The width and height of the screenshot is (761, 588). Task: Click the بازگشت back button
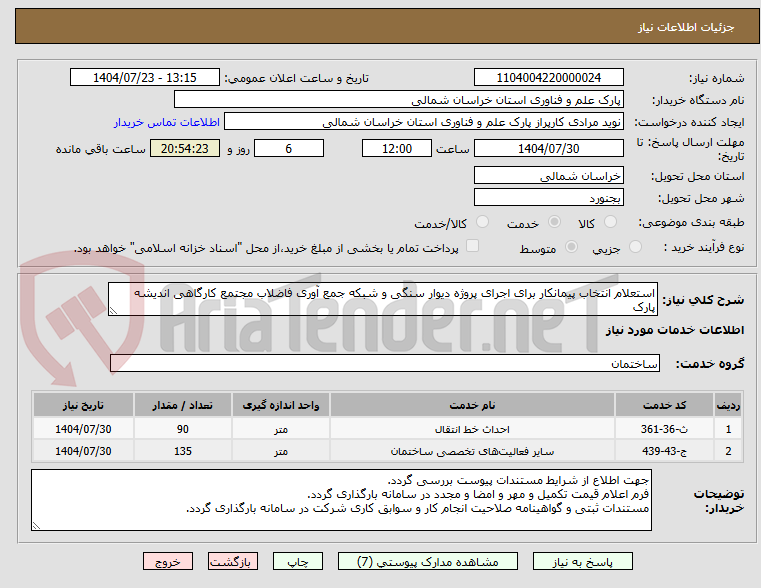(x=232, y=561)
